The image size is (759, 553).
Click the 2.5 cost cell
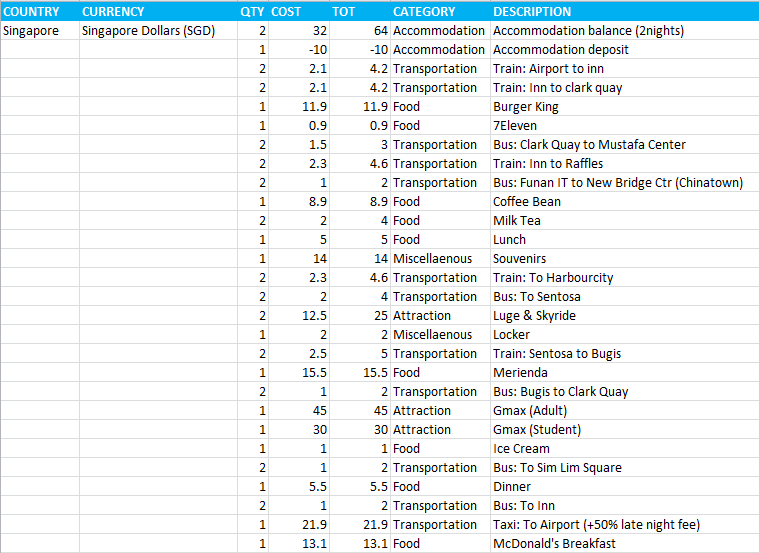tap(299, 353)
